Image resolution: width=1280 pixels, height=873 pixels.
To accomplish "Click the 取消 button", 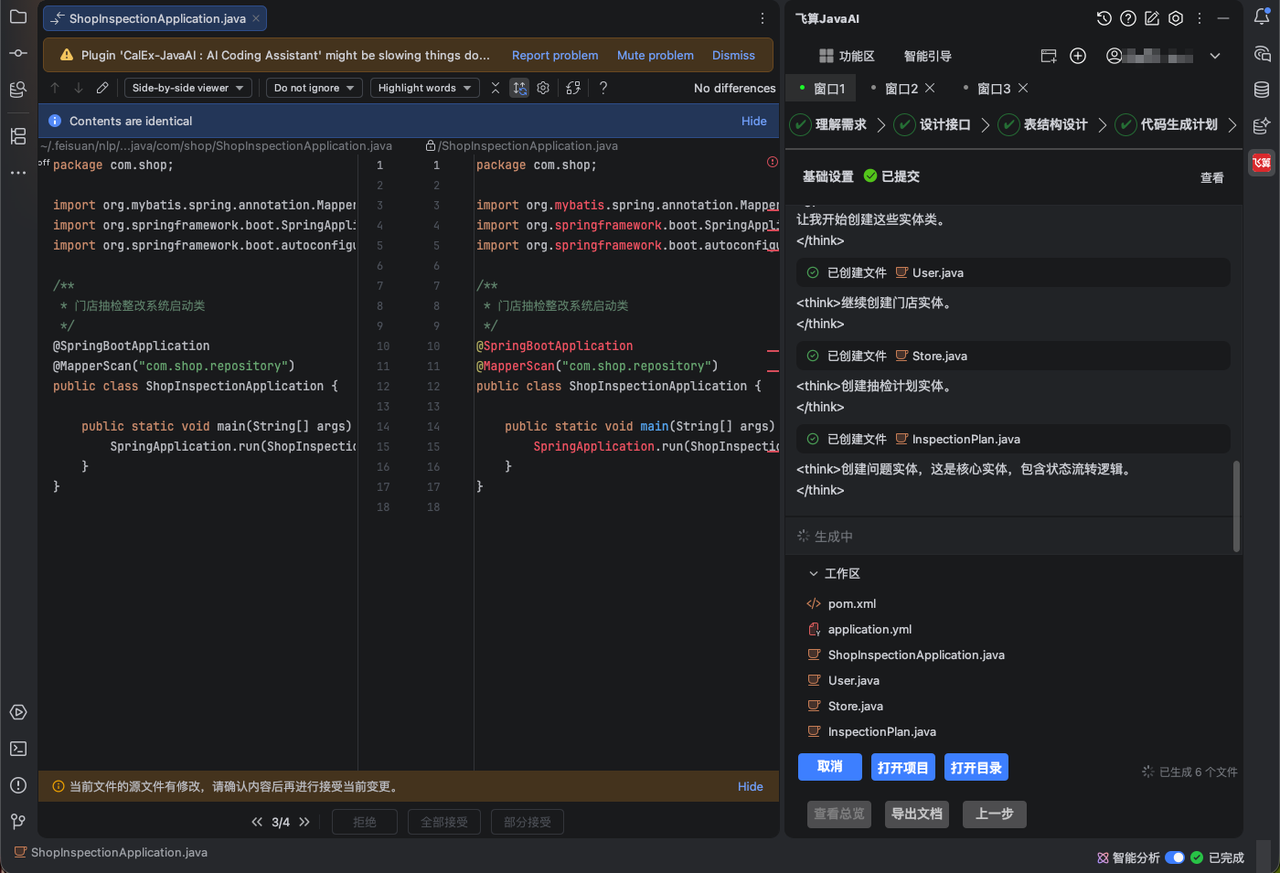I will point(830,767).
